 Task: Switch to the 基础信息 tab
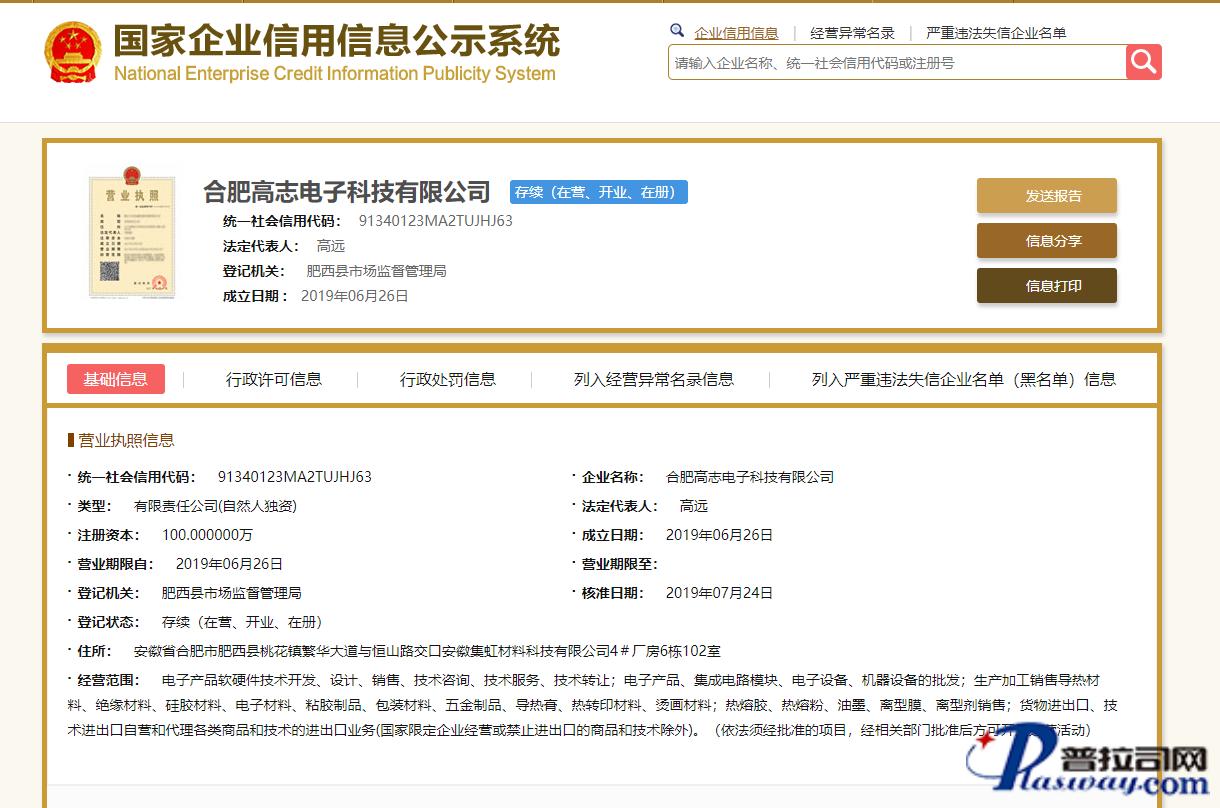pyautogui.click(x=116, y=379)
